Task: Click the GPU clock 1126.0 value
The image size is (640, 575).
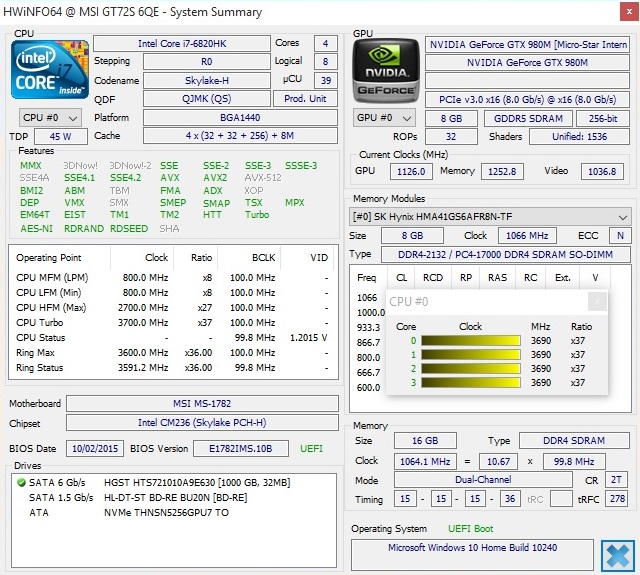Action: coord(411,171)
